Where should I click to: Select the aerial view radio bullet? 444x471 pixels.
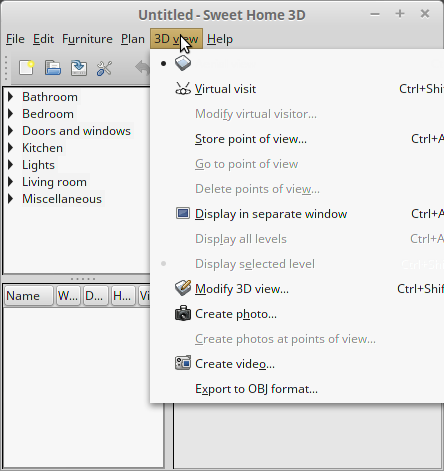coord(163,63)
